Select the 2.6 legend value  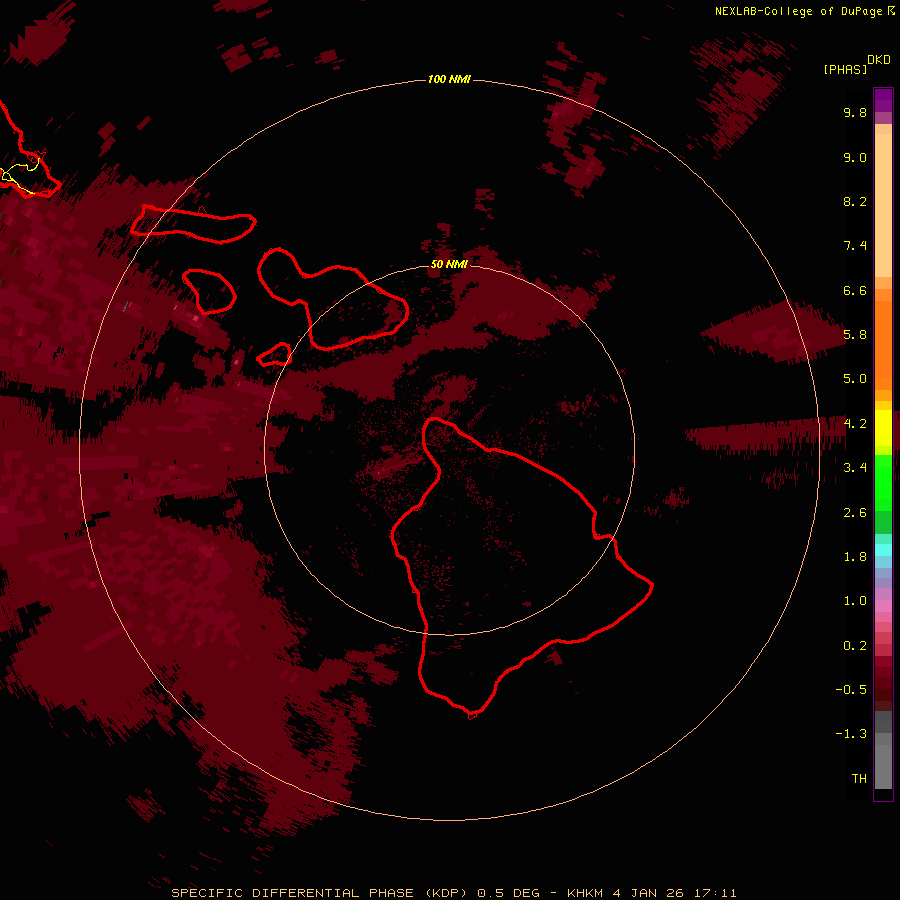855,513
